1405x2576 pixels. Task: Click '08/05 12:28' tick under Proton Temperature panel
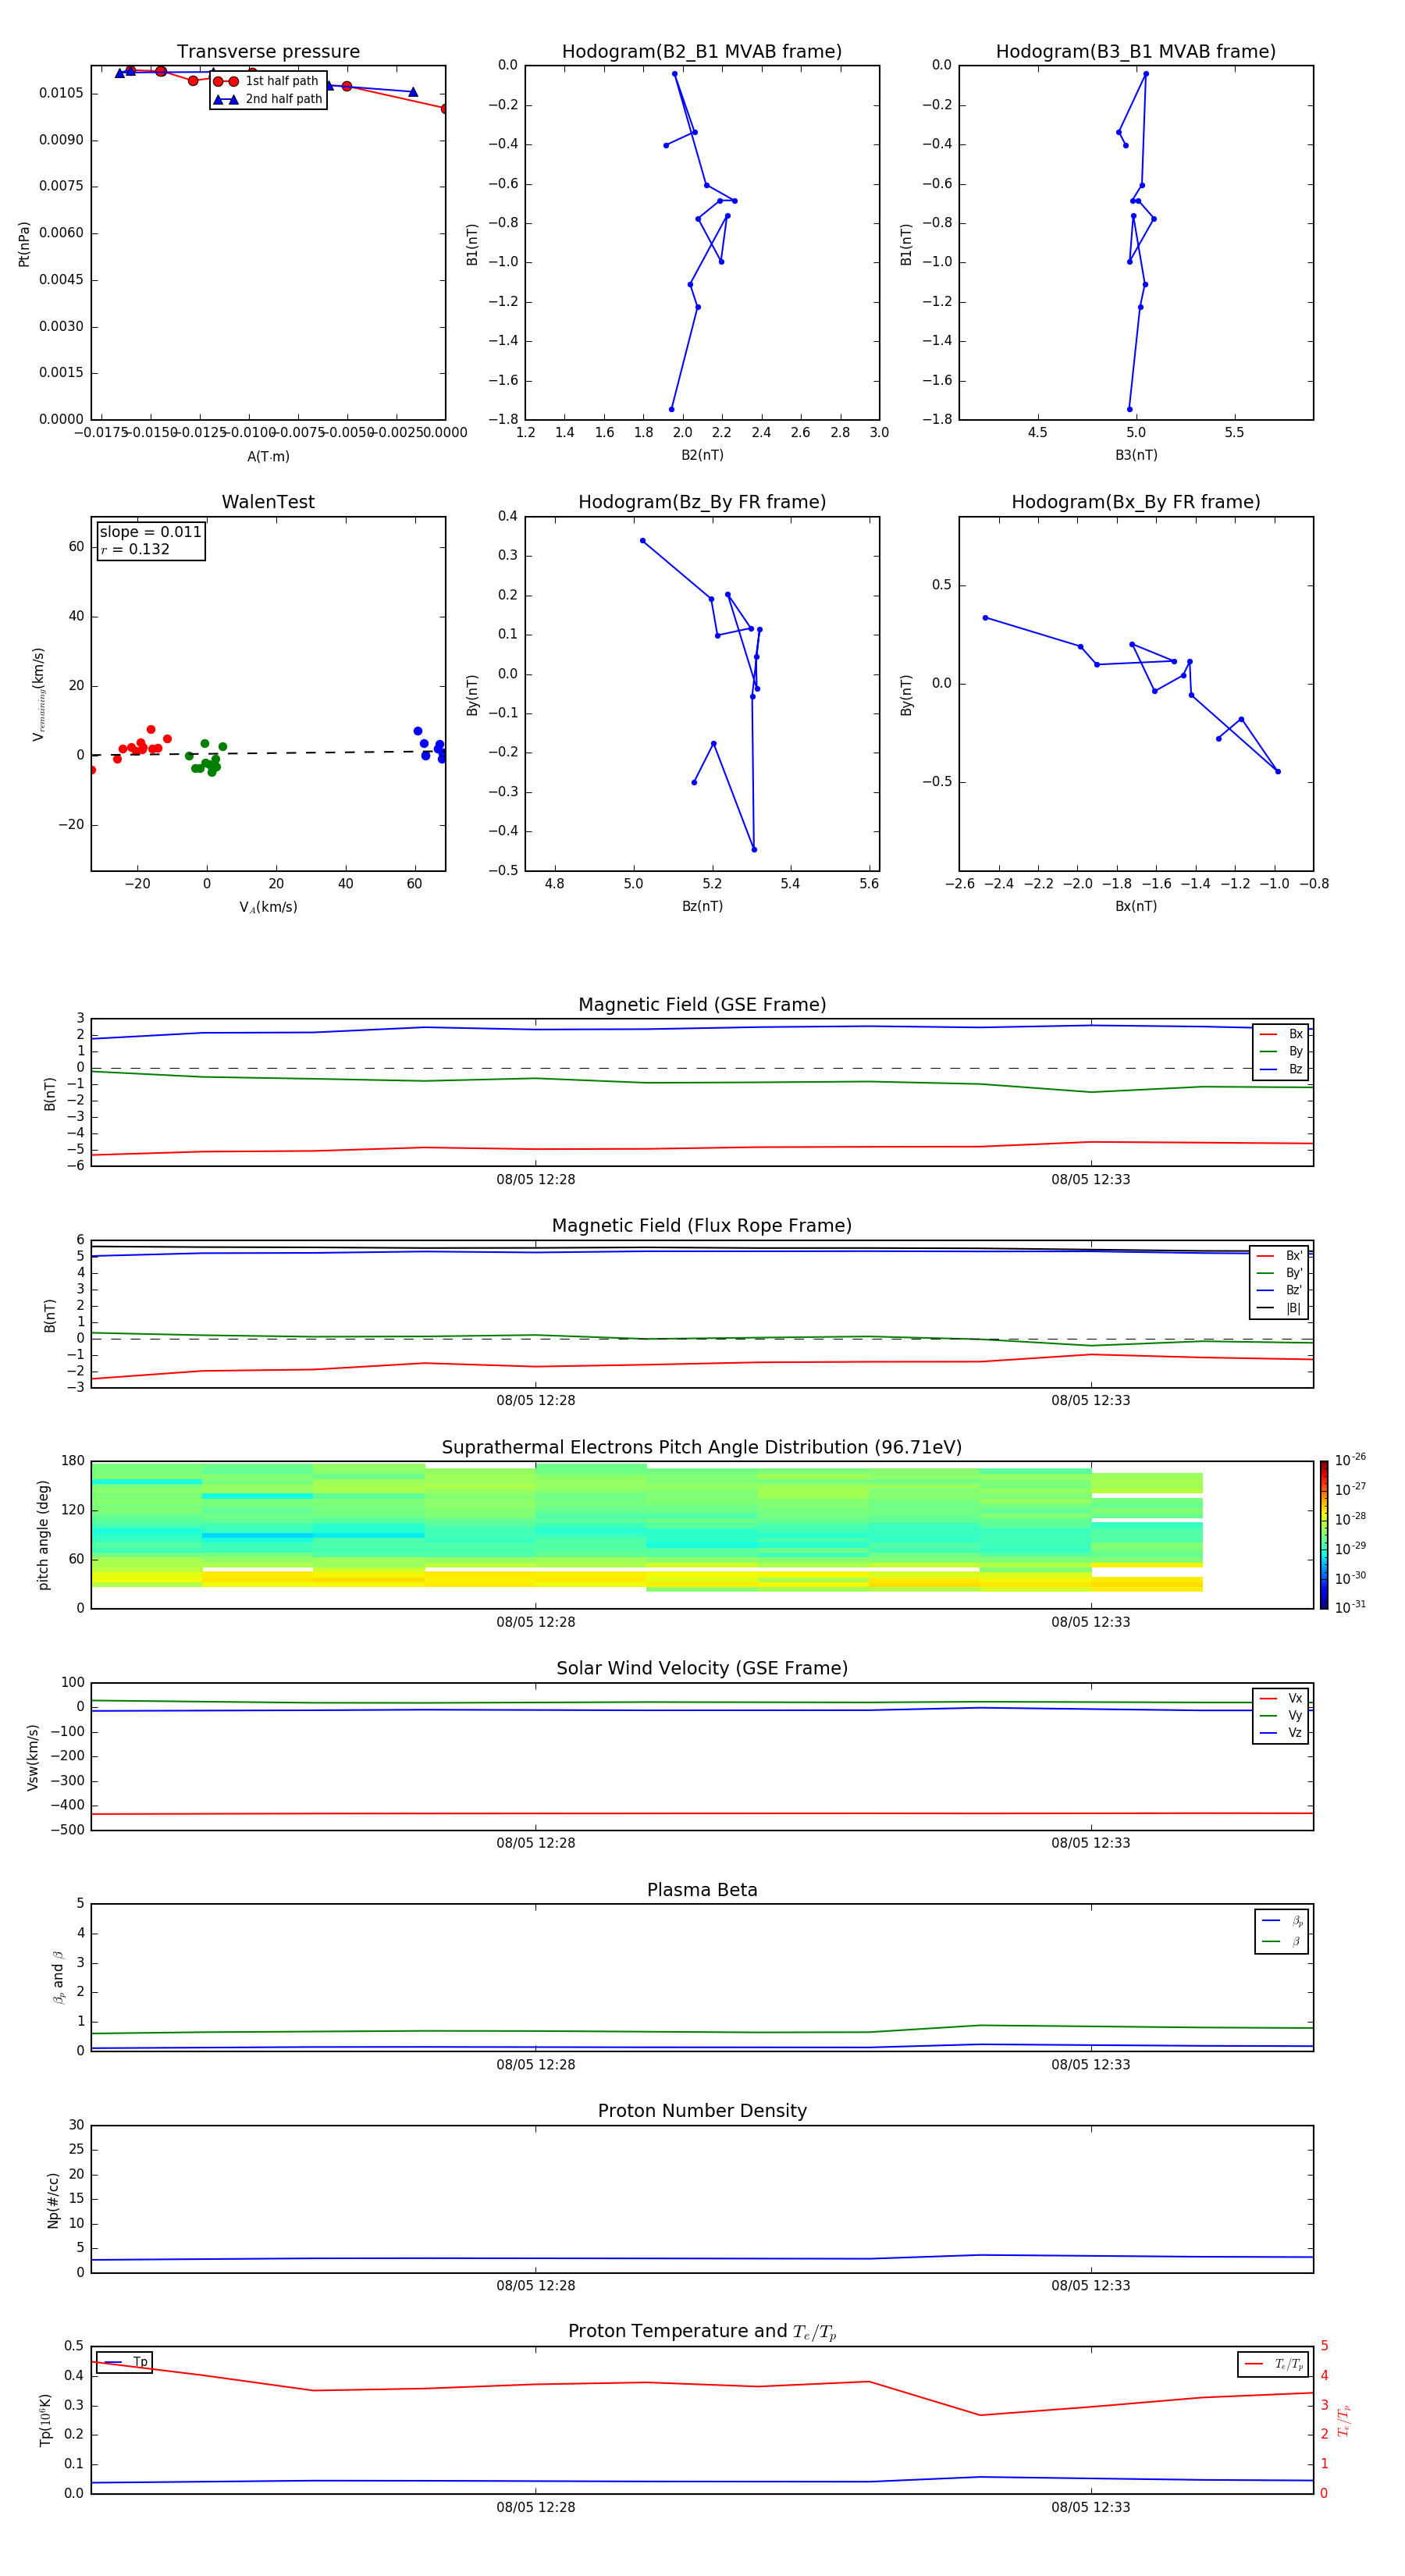pyautogui.click(x=536, y=2507)
